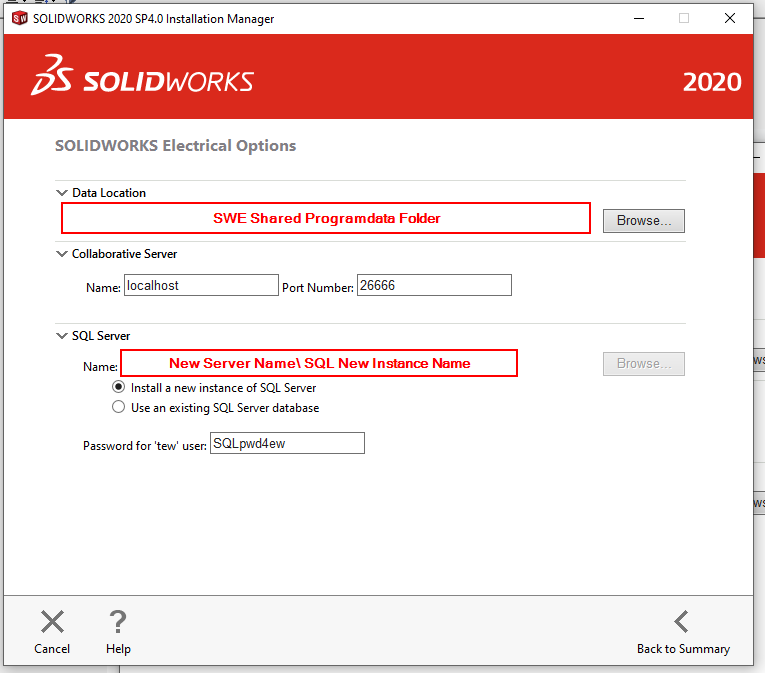Open Help with the question mark icon

tap(118, 622)
